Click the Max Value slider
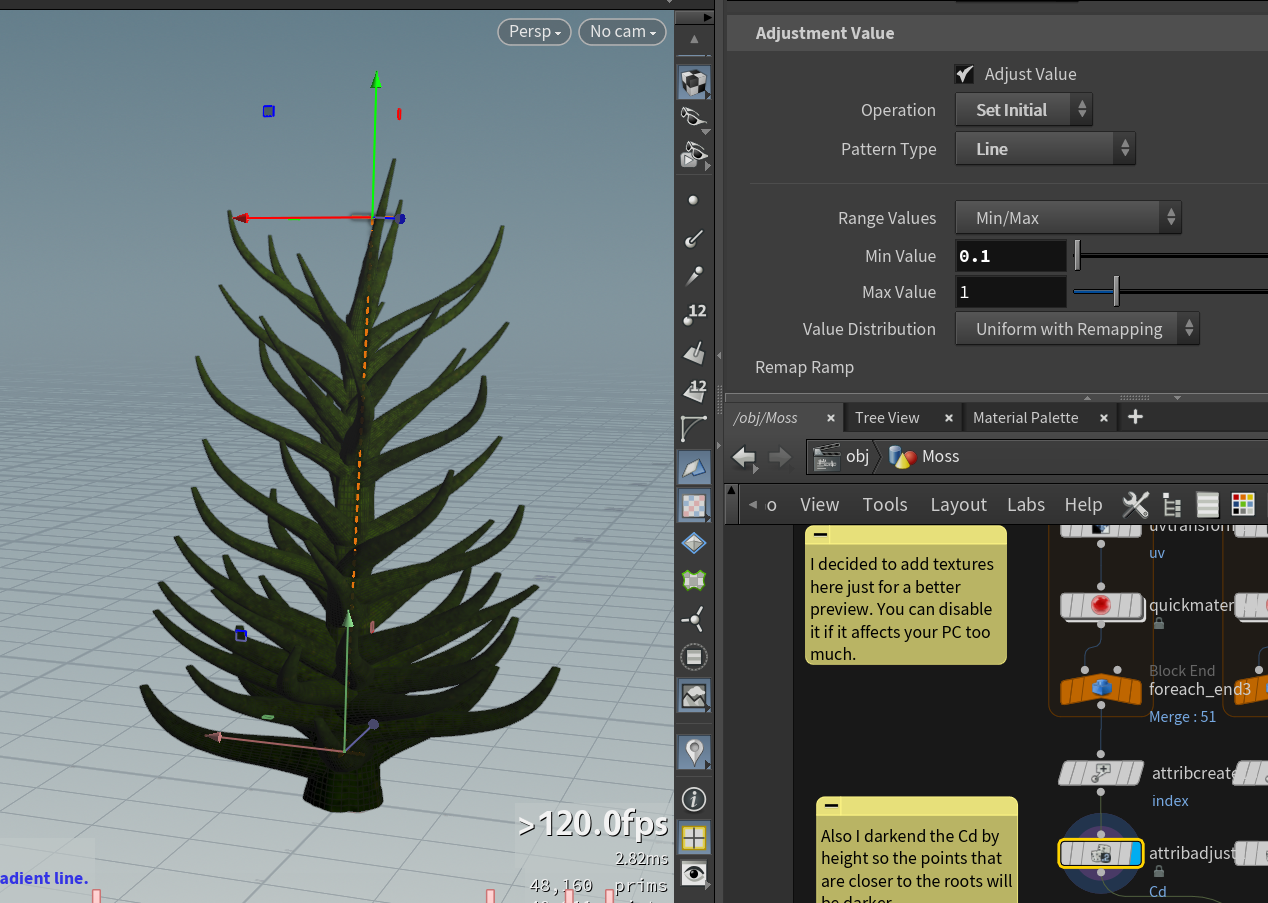 (x=1116, y=292)
